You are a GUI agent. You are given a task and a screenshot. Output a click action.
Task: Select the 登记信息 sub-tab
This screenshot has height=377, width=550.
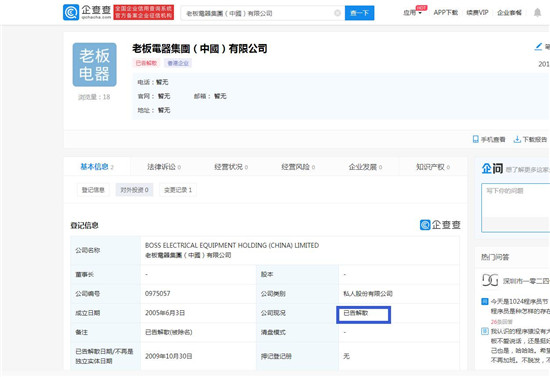click(93, 190)
